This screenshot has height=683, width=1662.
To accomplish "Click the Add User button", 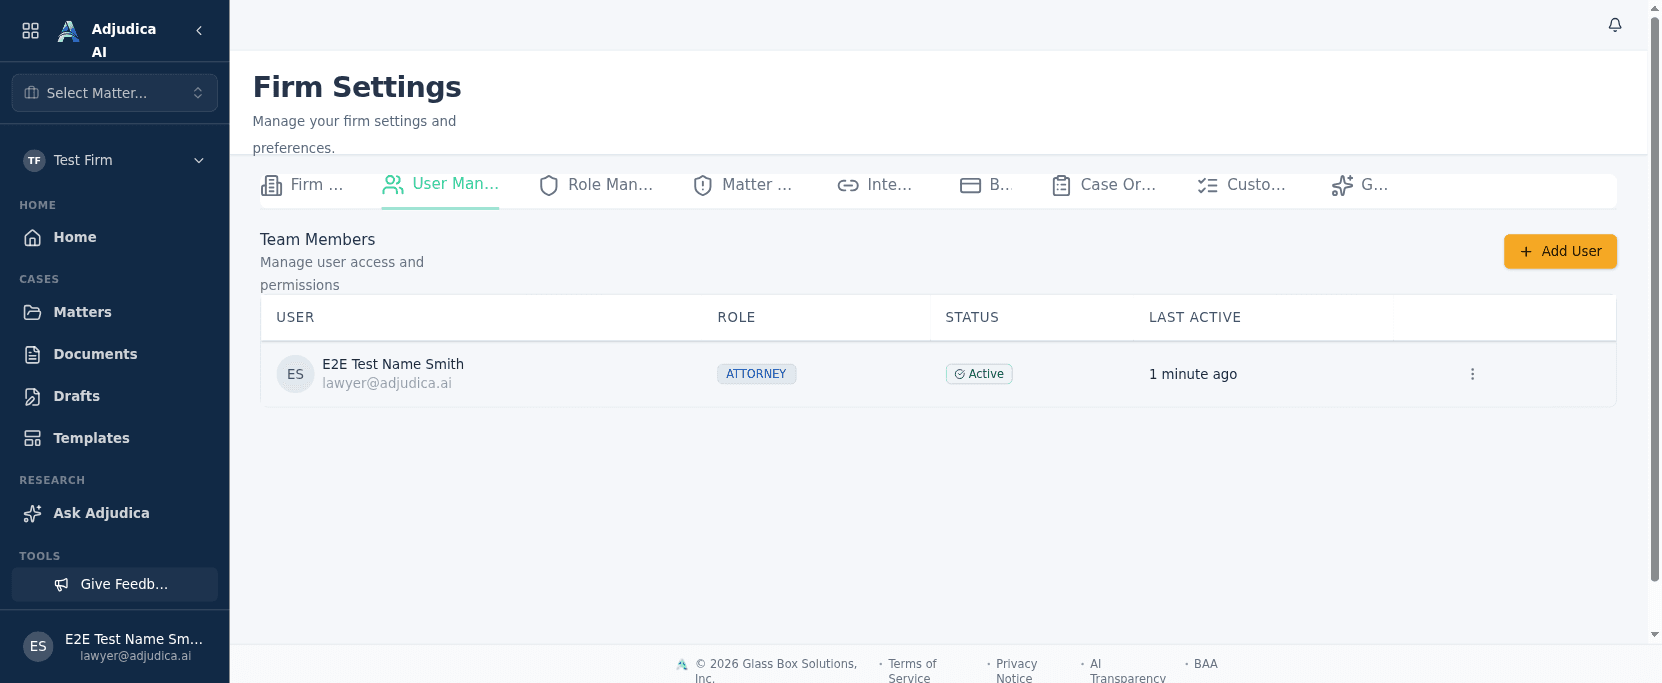I will pos(1560,251).
